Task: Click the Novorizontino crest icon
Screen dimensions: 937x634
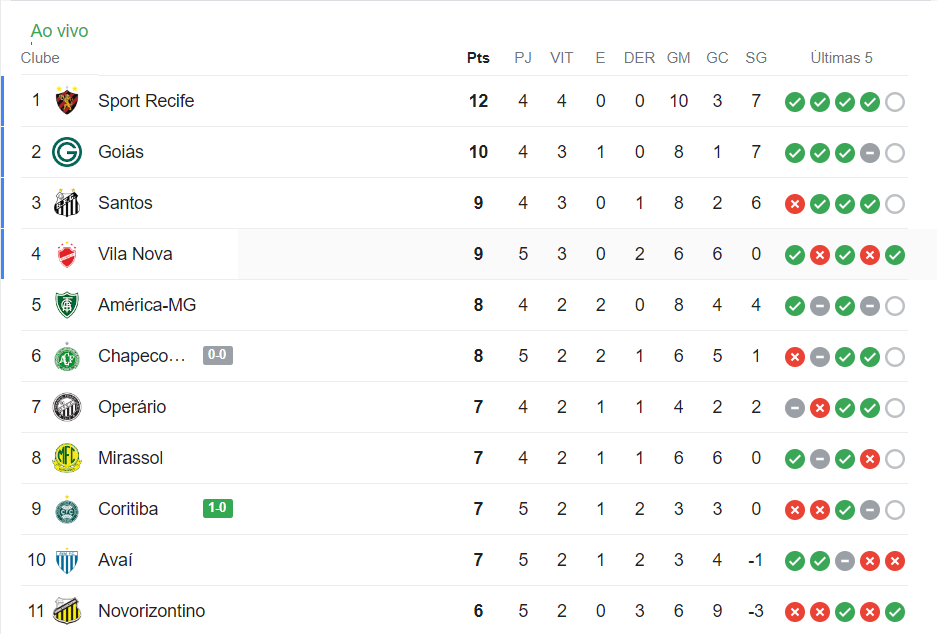Action: [x=67, y=611]
